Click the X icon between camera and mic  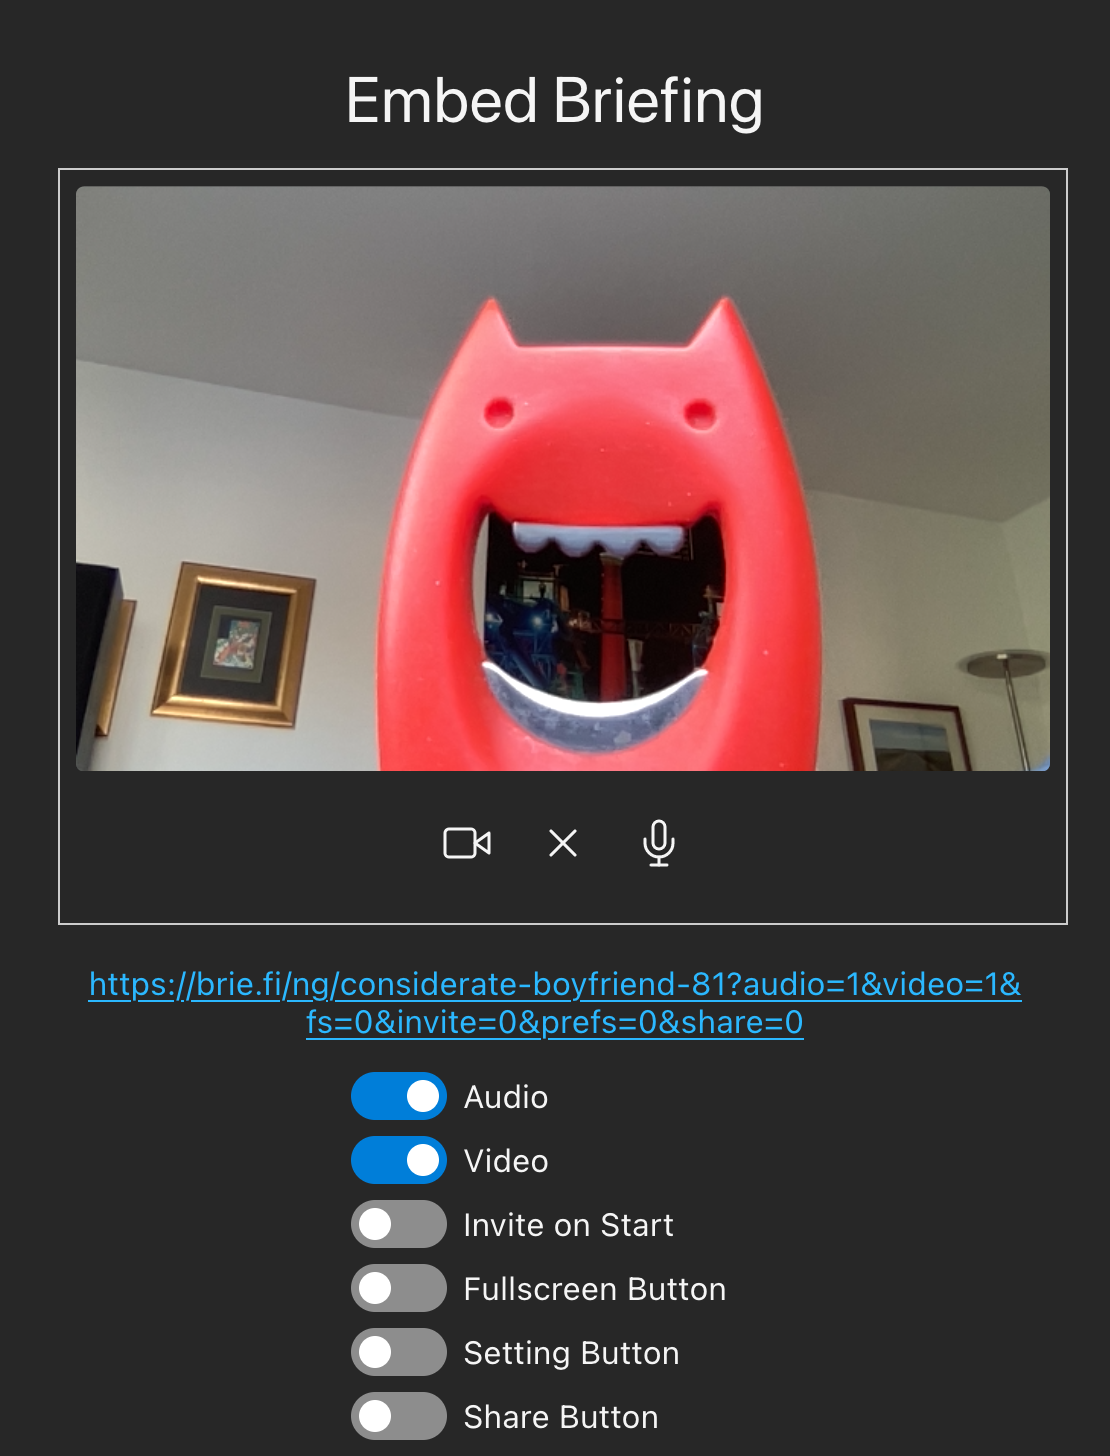pyautogui.click(x=562, y=843)
